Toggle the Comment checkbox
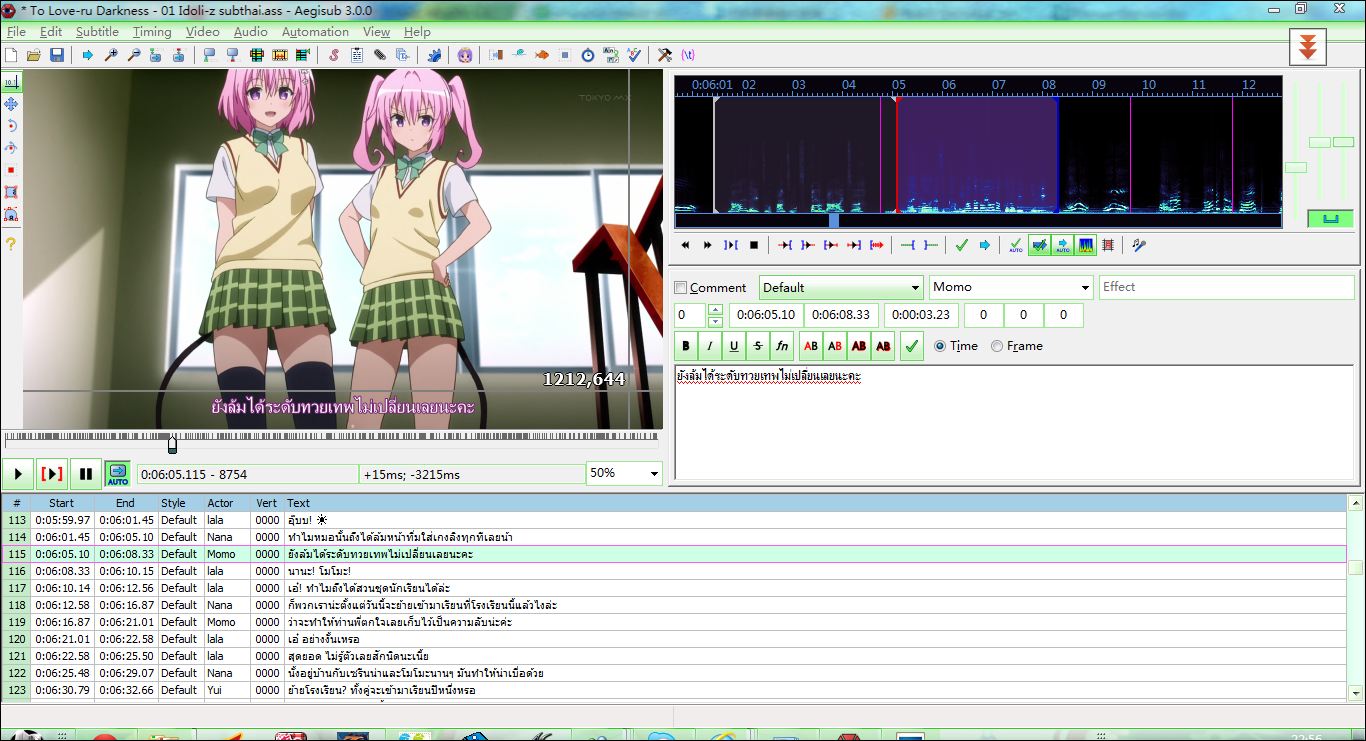The image size is (1366, 741). click(681, 288)
